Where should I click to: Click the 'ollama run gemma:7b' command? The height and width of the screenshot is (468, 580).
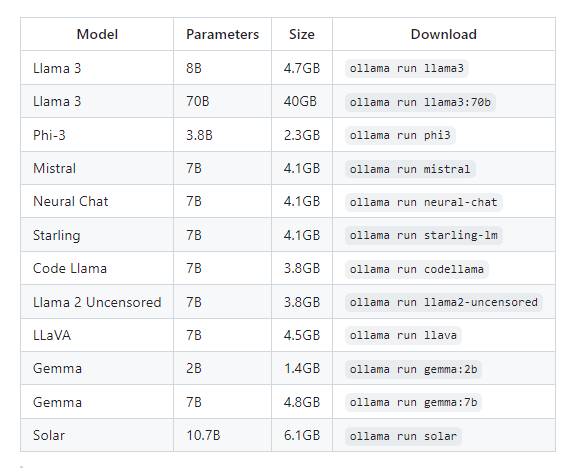pos(413,402)
